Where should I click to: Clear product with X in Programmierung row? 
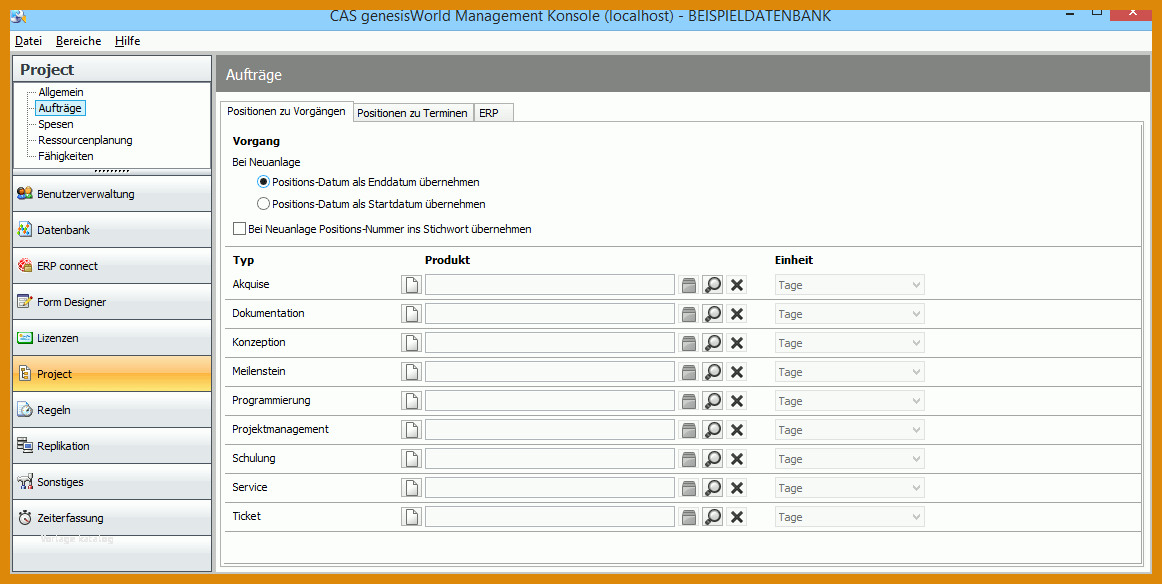click(737, 401)
